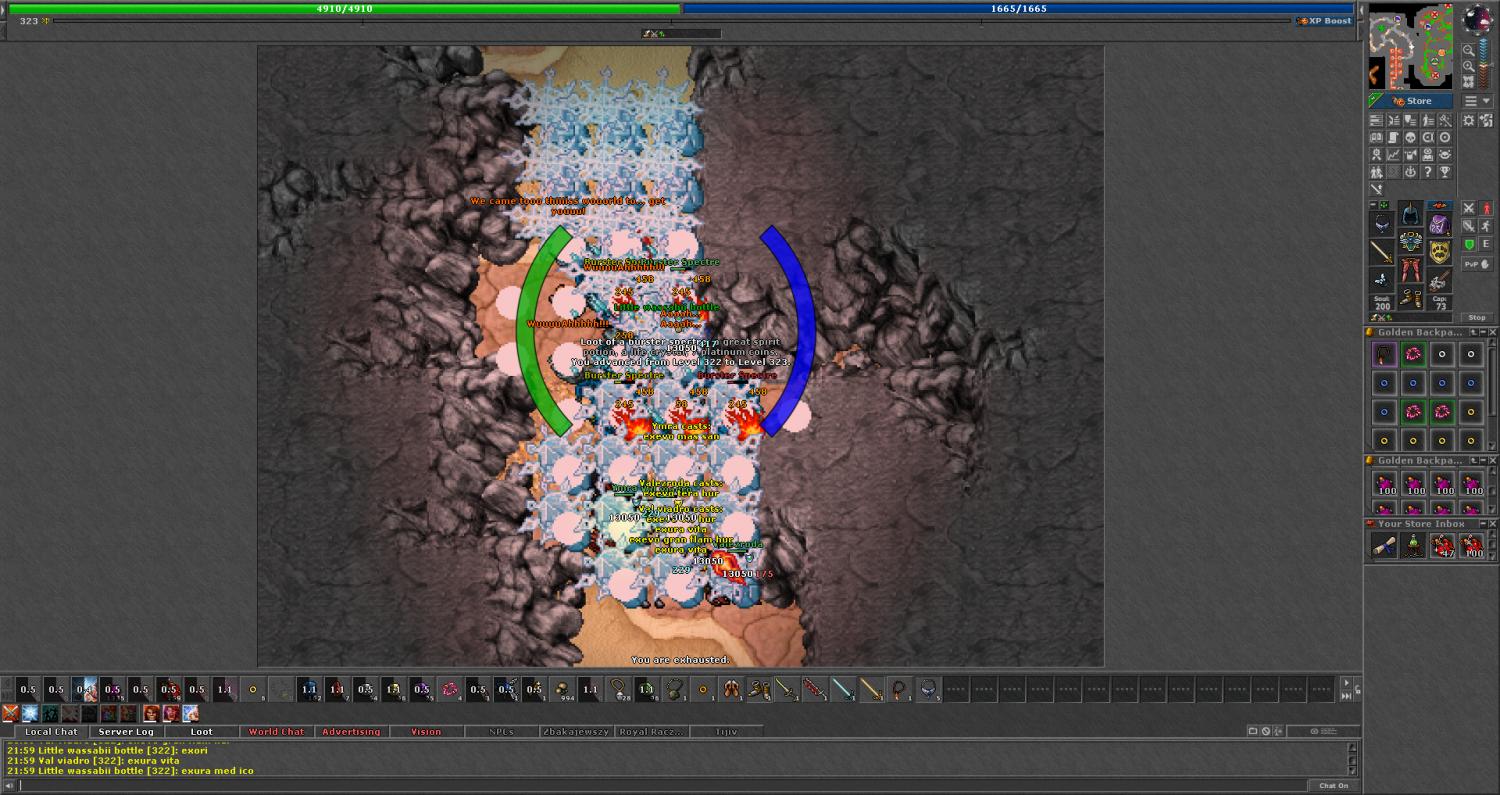The height and width of the screenshot is (795, 1500).
Task: Switch to the Loot tab
Action: pyautogui.click(x=201, y=732)
